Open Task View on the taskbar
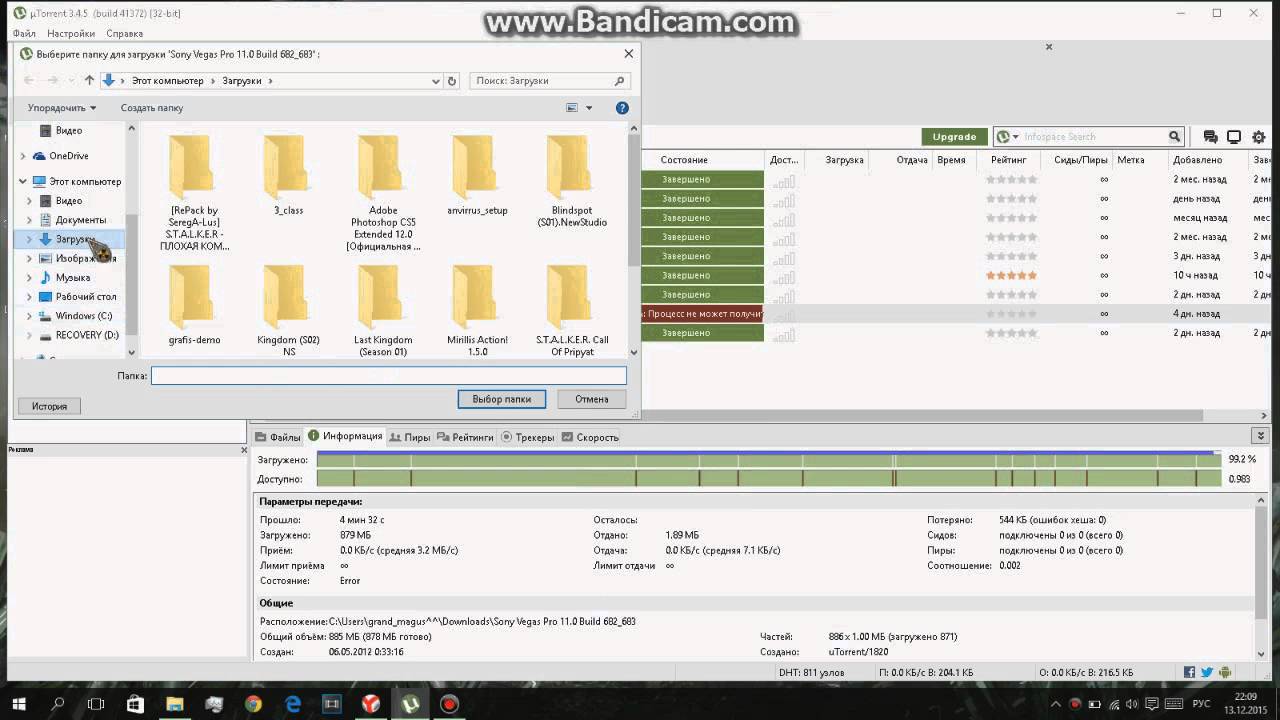1280x720 pixels. [x=96, y=704]
